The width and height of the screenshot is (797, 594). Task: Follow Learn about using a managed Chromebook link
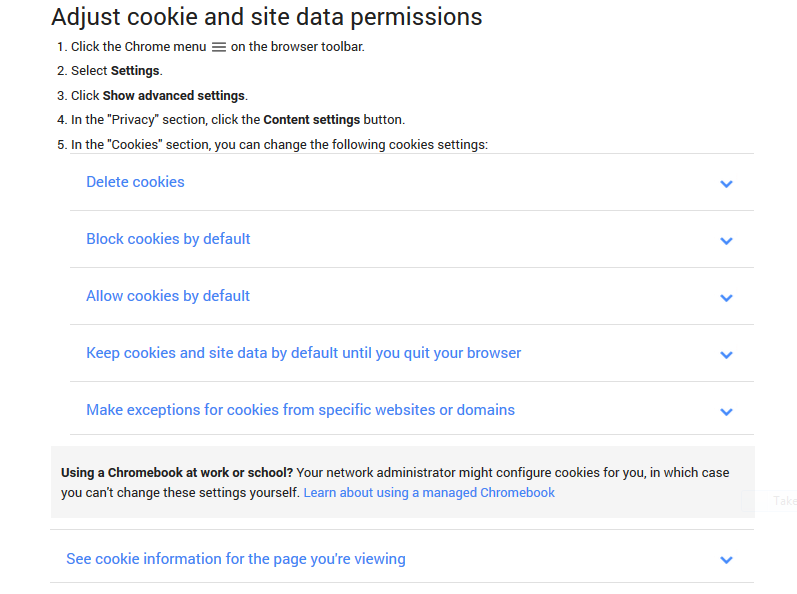[x=429, y=493]
